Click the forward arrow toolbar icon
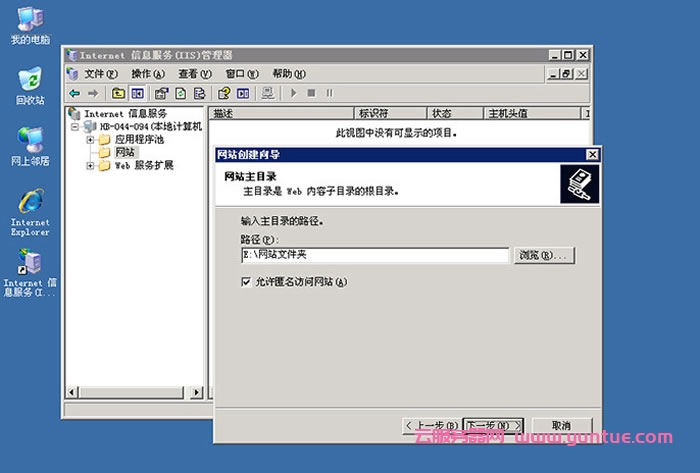 click(91, 93)
